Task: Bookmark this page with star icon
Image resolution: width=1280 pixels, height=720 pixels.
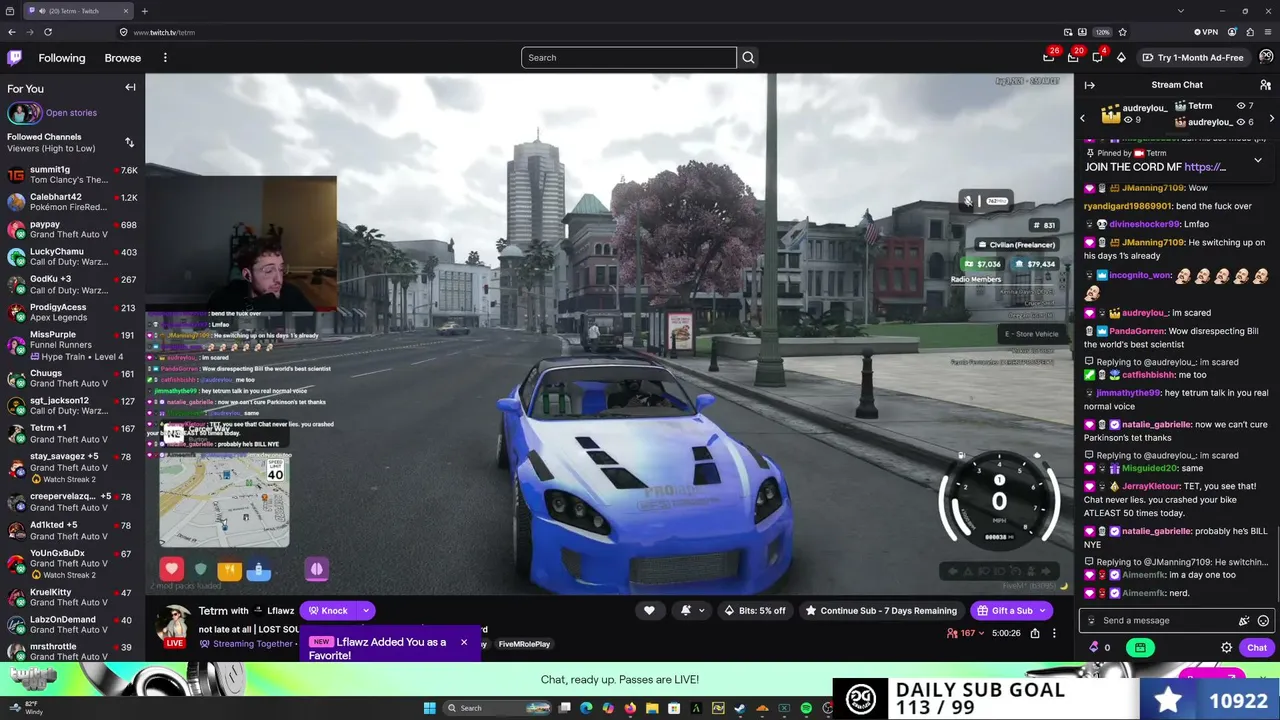Action: (1122, 32)
